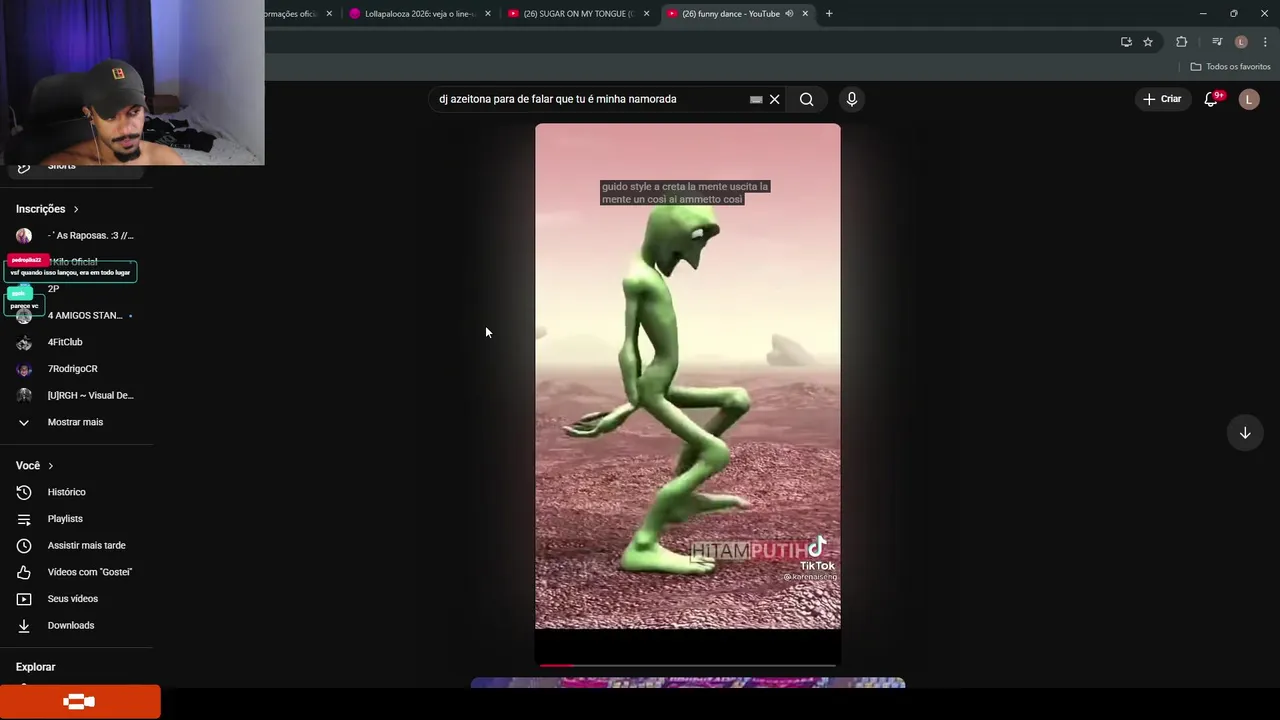Open the 7RodrigoCR channel avatar
Viewport: 1280px width, 720px height.
coord(24,369)
